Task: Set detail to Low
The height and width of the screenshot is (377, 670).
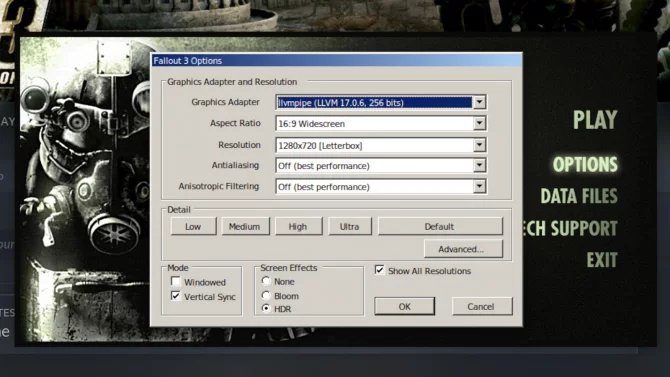Action: click(194, 227)
